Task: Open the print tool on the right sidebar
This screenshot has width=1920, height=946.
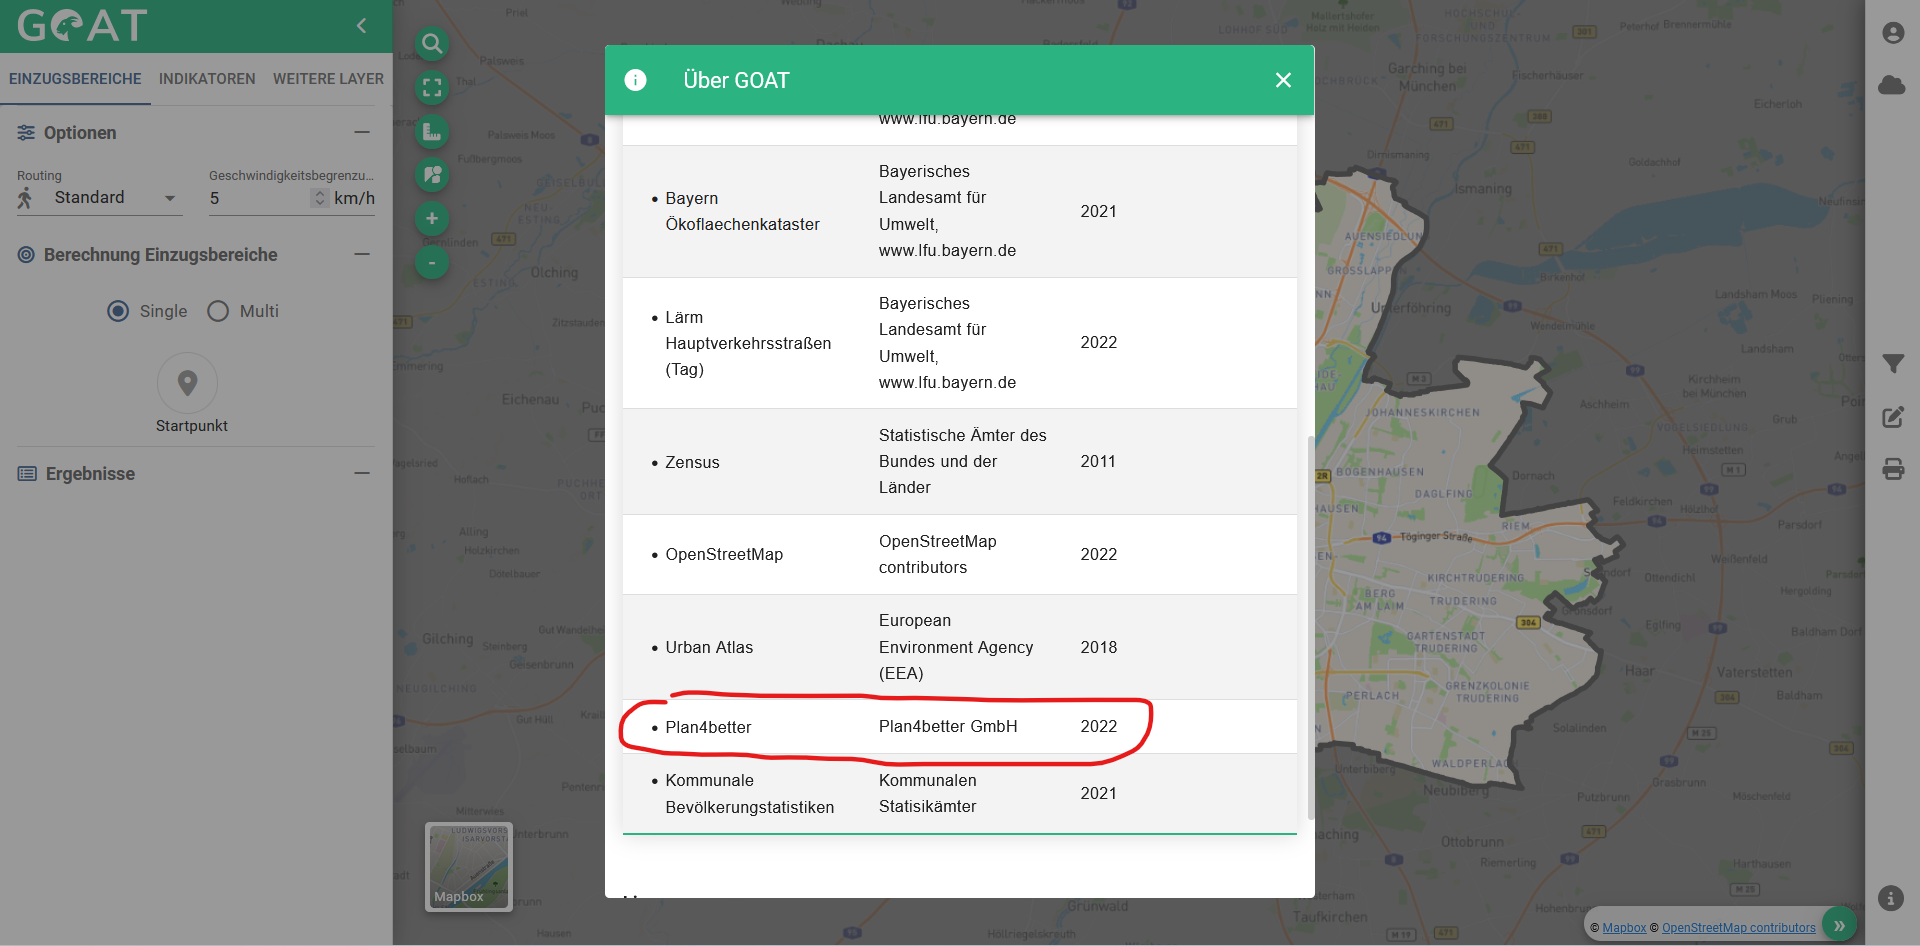Action: [1893, 469]
